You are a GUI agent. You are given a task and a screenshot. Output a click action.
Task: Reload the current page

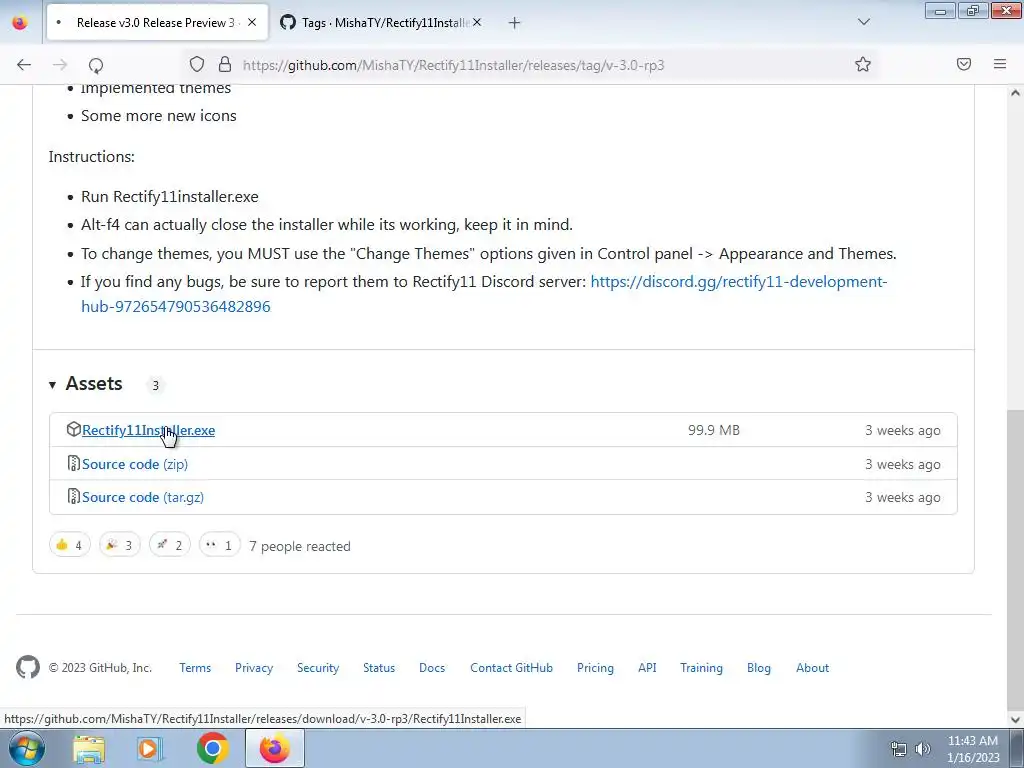click(x=96, y=65)
